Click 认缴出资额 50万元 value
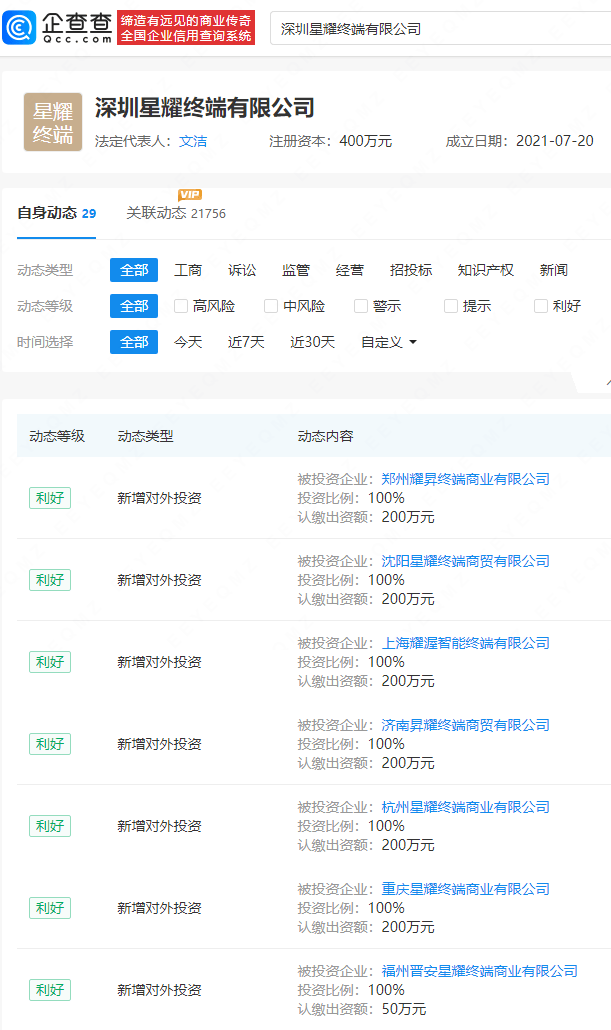 [x=404, y=1009]
